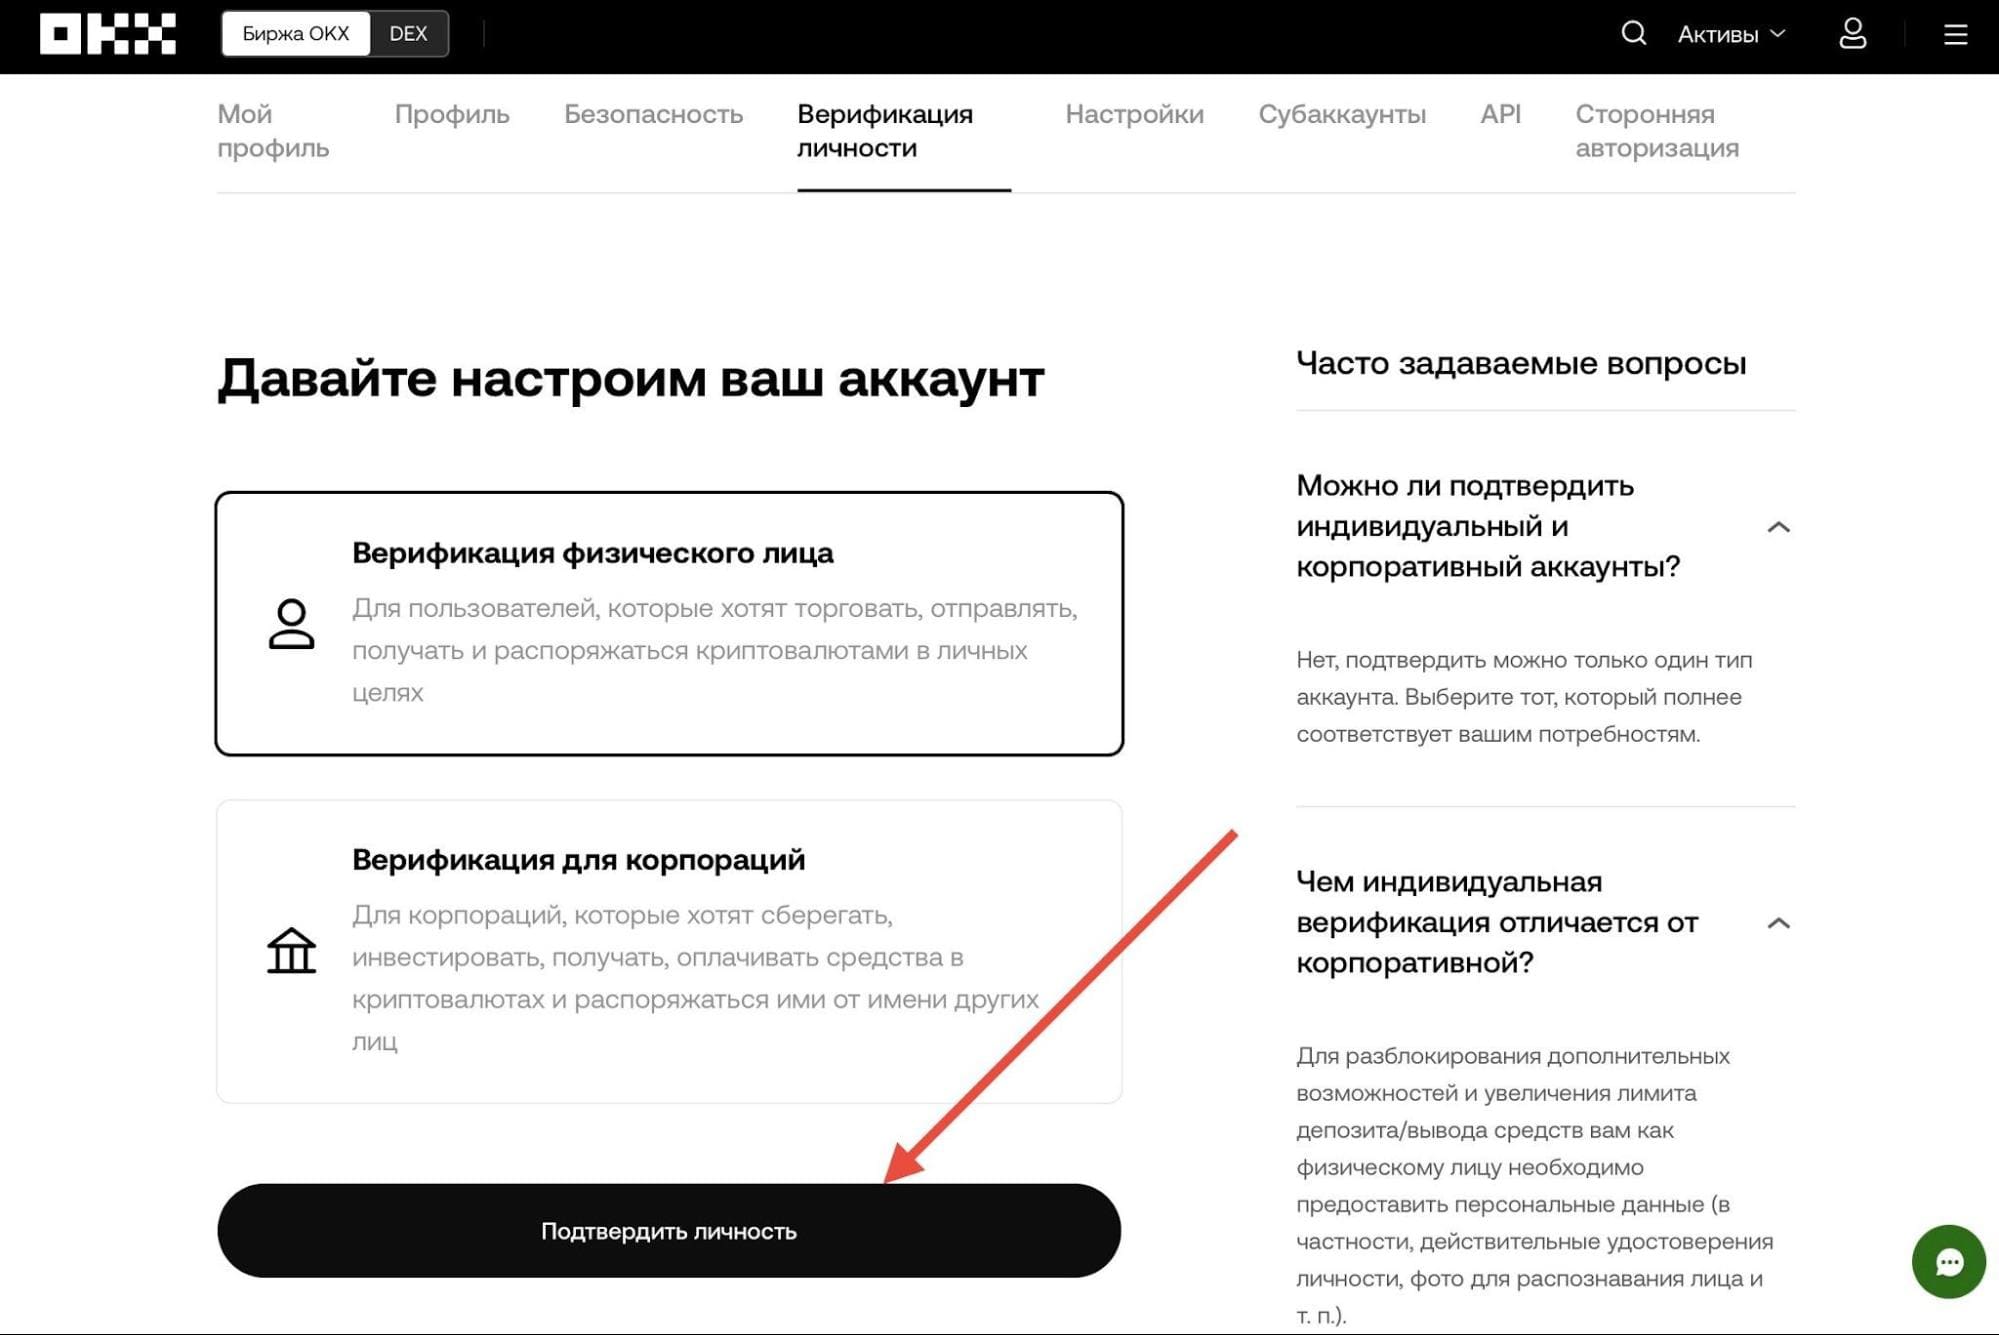Viewport: 1999px width, 1335px height.
Task: Click the FAQ answer starting with Нет, подтвердить можно
Action: [1524, 697]
